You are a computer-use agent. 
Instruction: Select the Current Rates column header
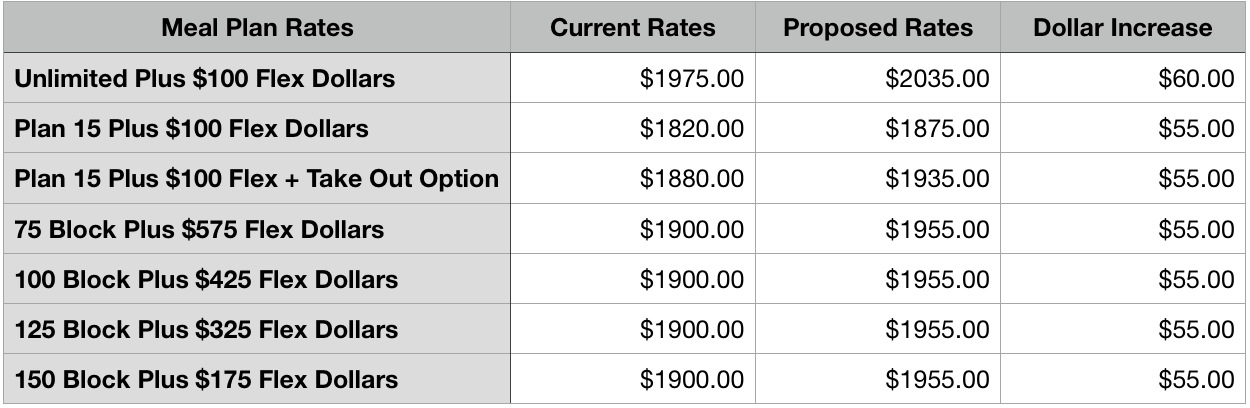633,28
